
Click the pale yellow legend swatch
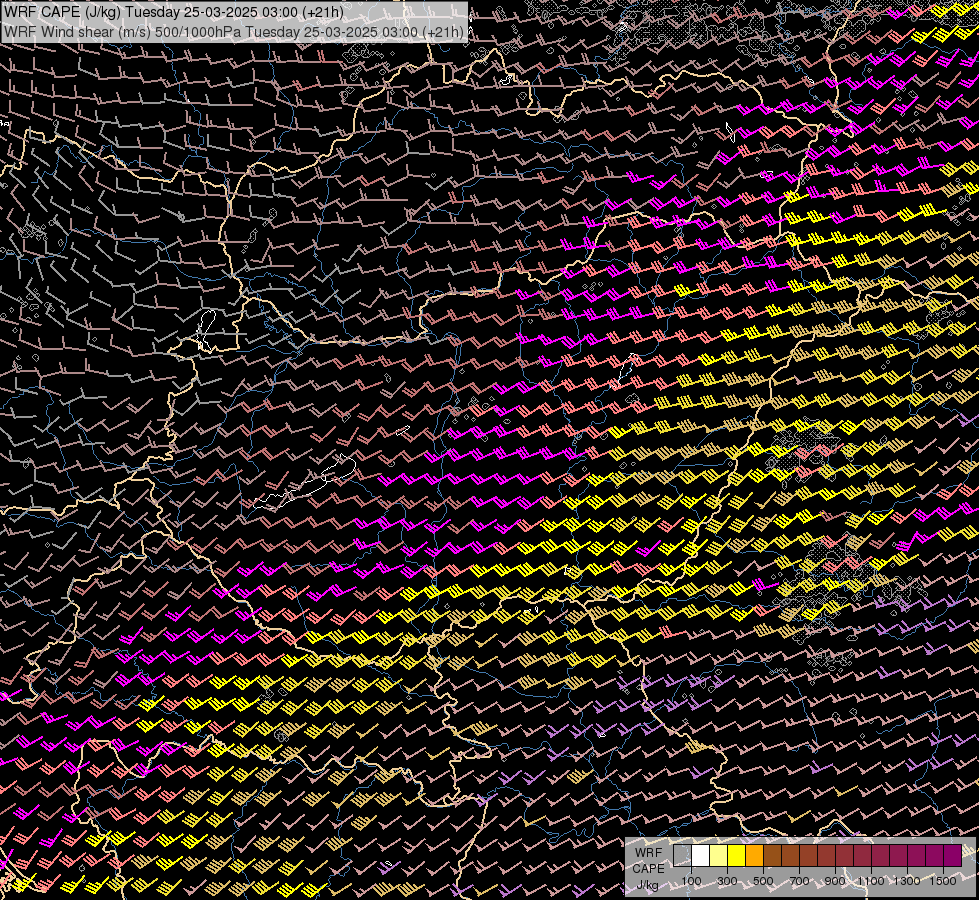719,855
